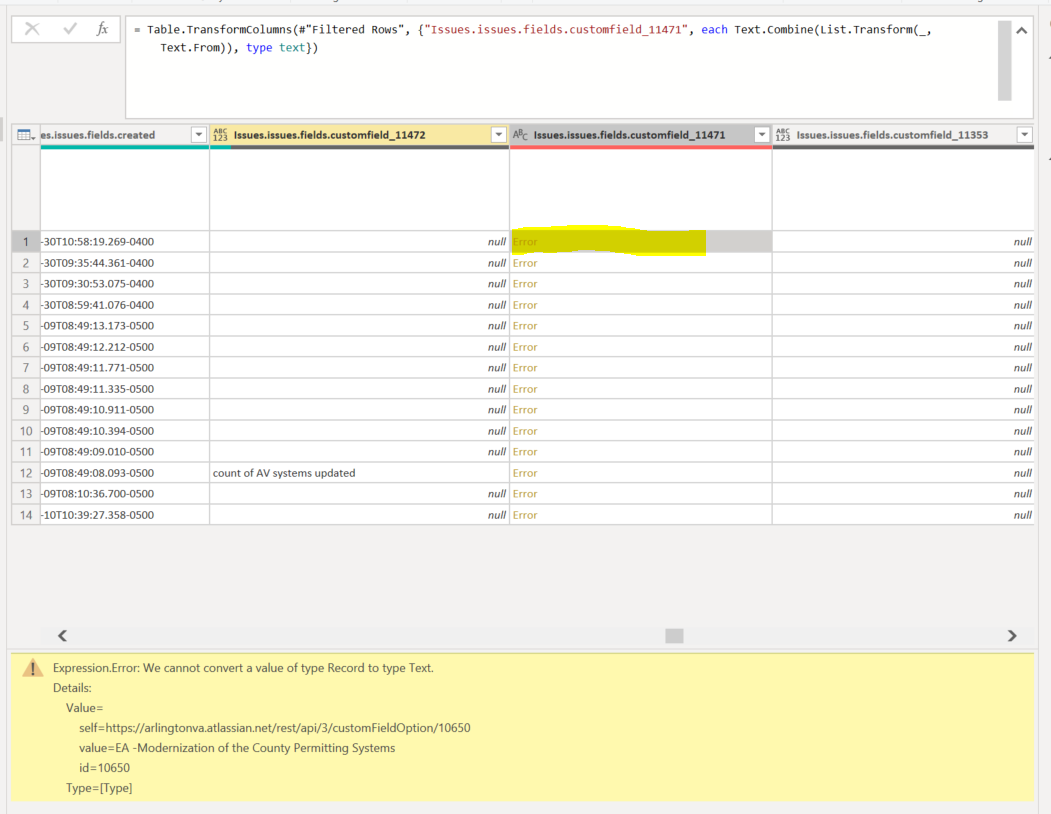Image resolution: width=1051 pixels, height=814 pixels.
Task: Click the horizontal scrollbar thumb
Action: point(674,636)
